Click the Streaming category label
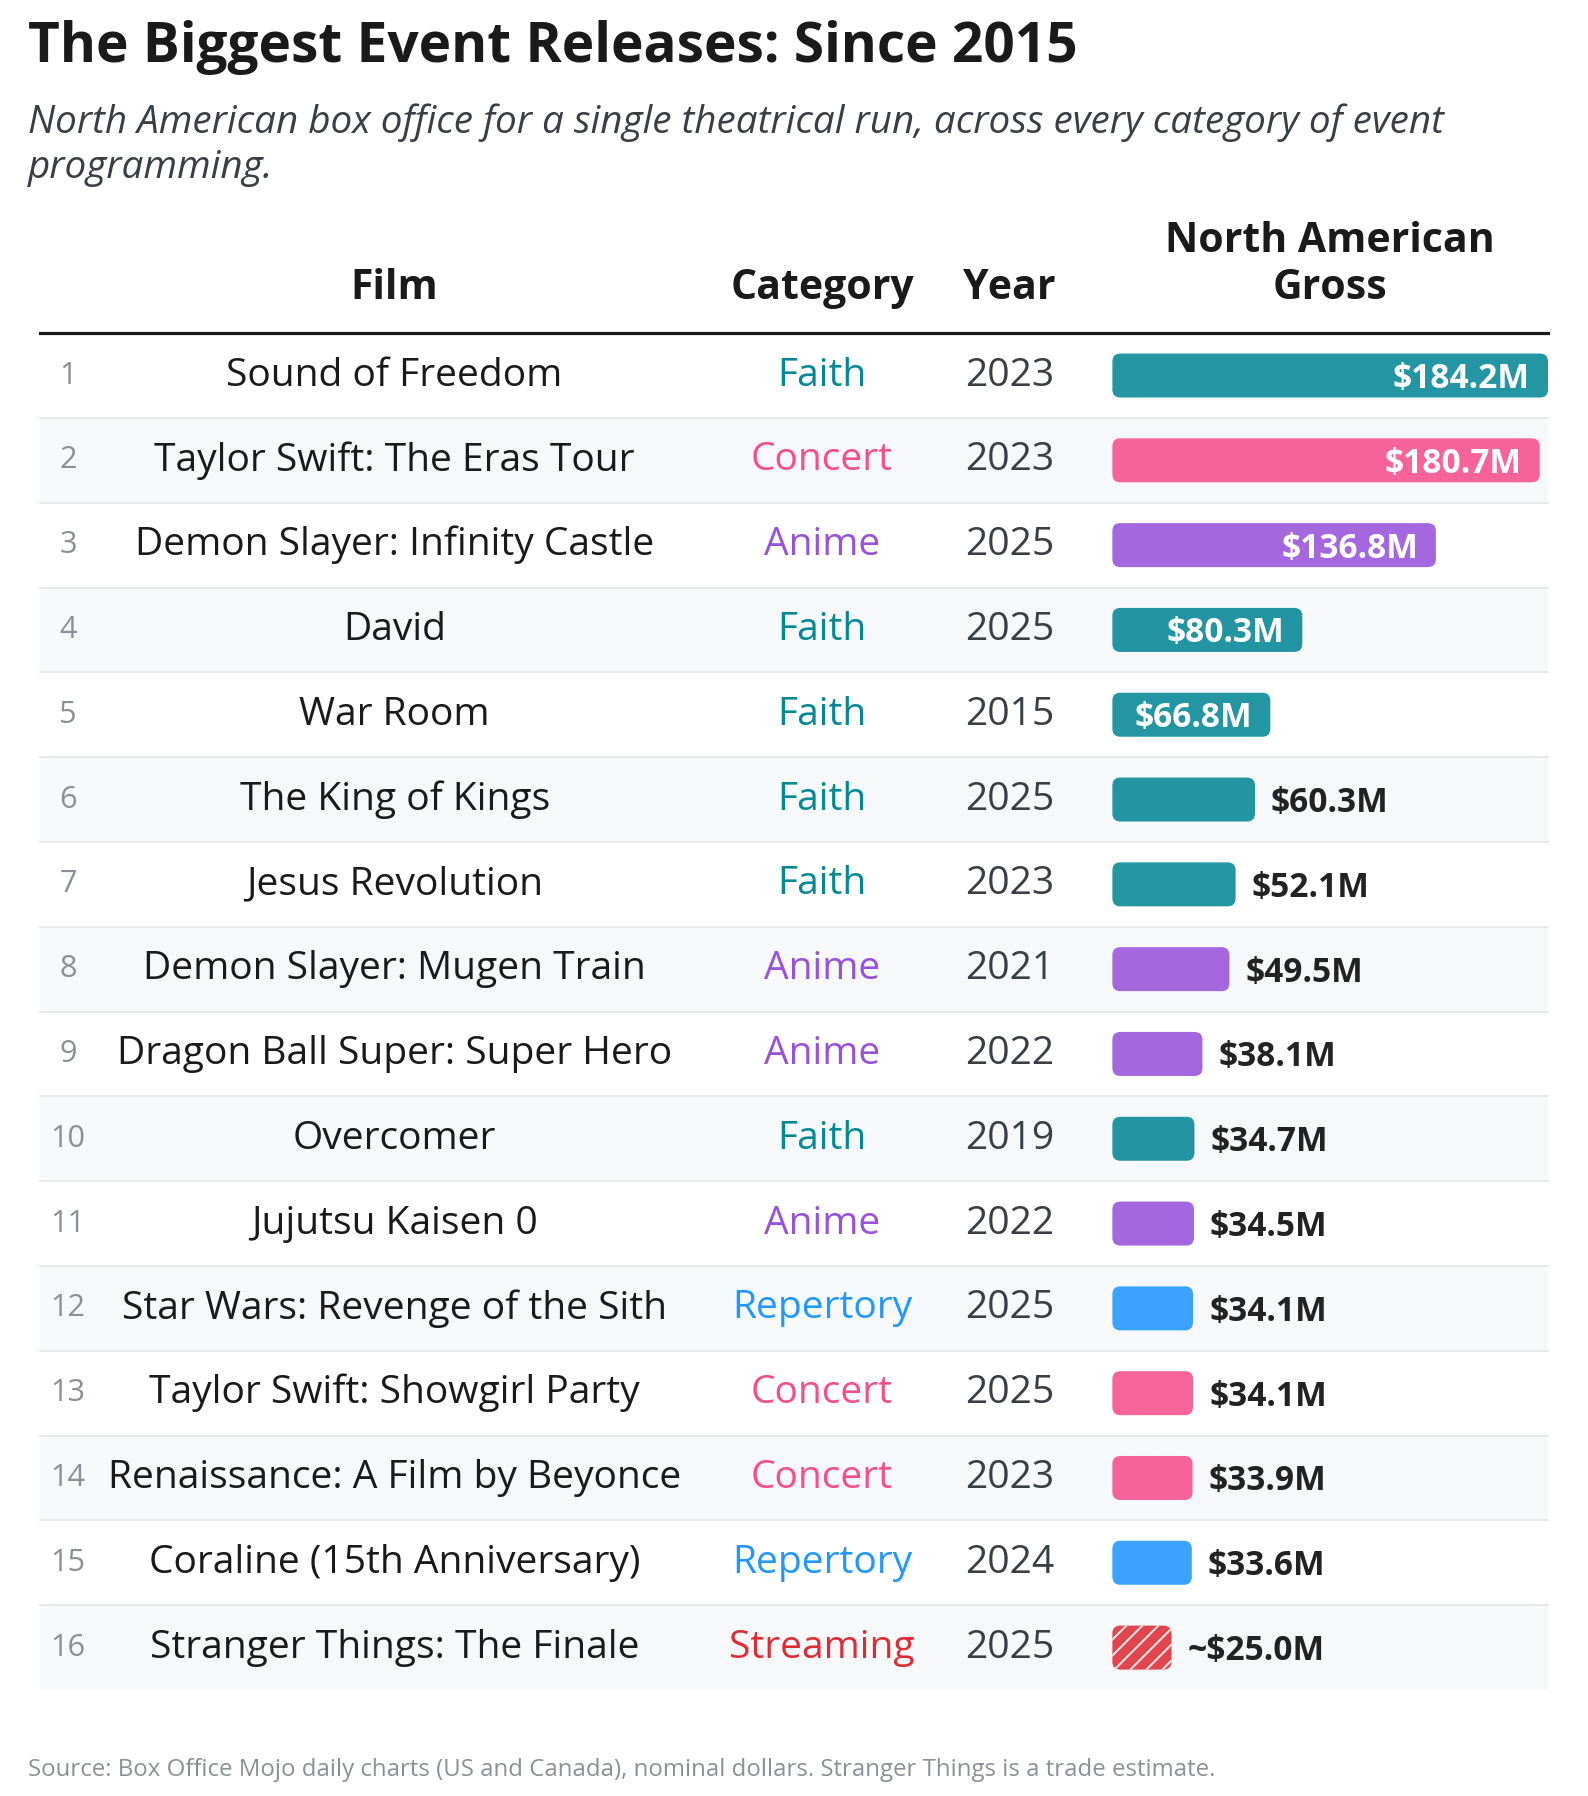The height and width of the screenshot is (1796, 1588). coord(822,1645)
